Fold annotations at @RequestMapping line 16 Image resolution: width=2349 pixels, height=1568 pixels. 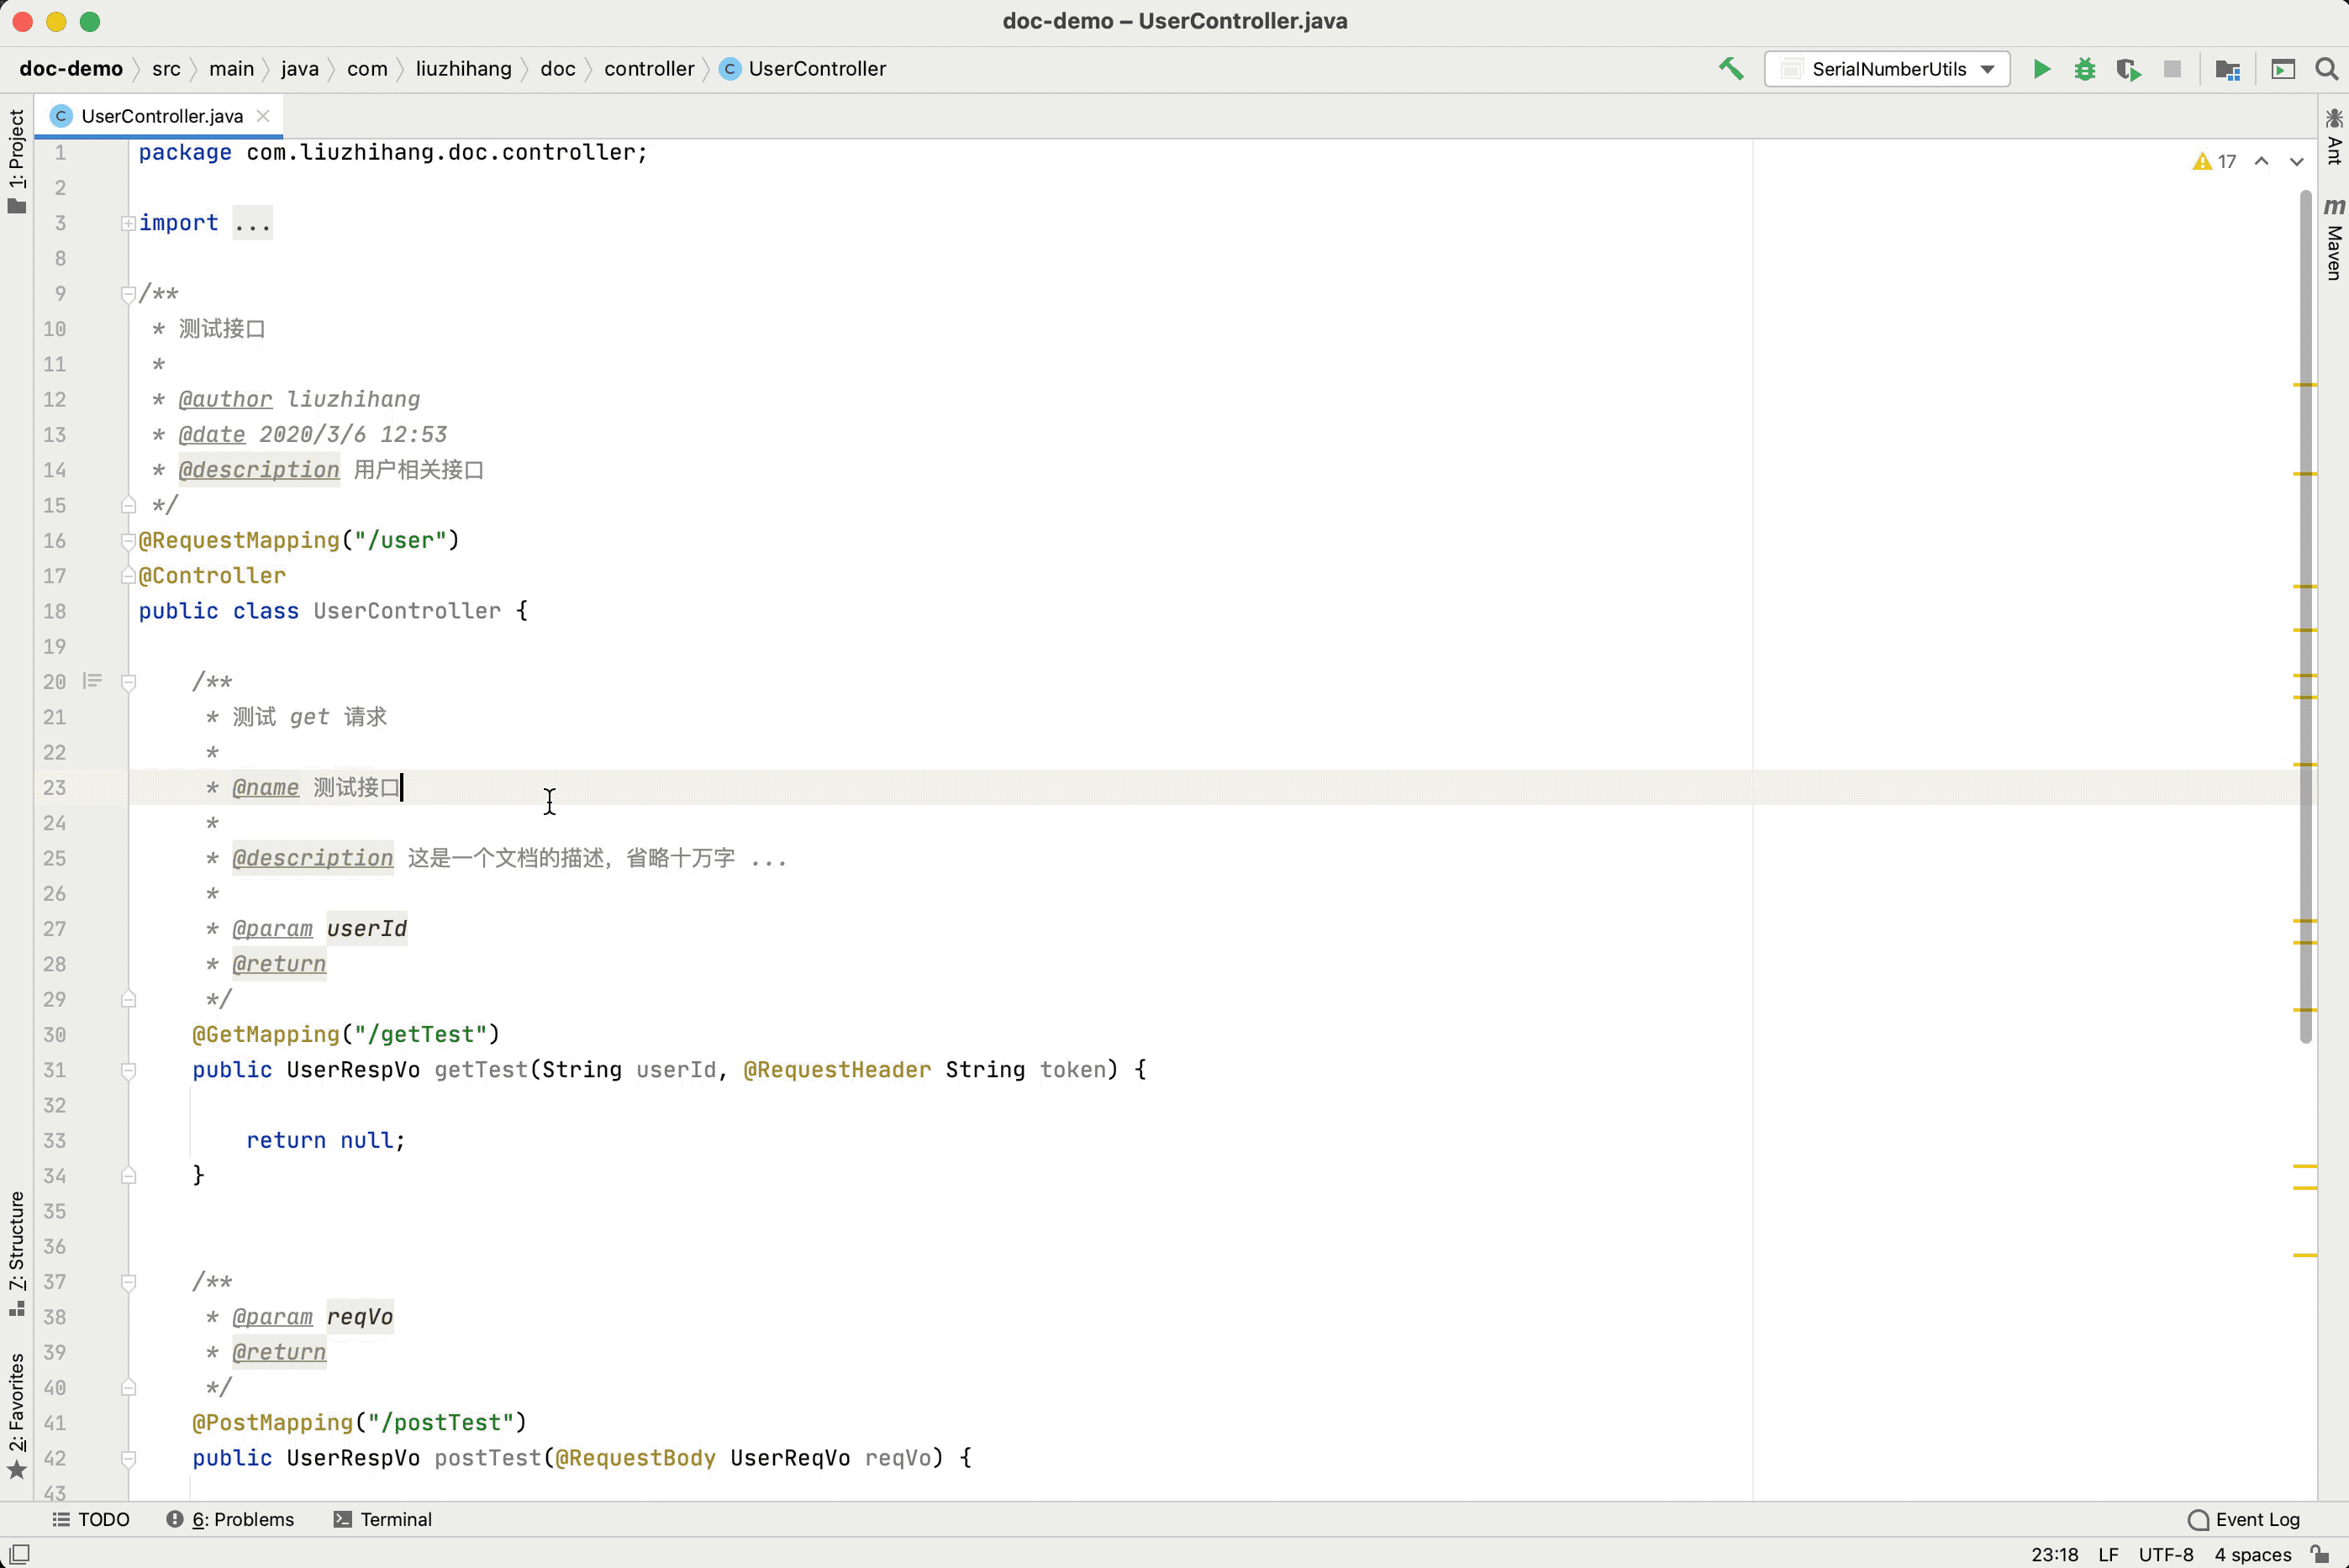point(128,541)
